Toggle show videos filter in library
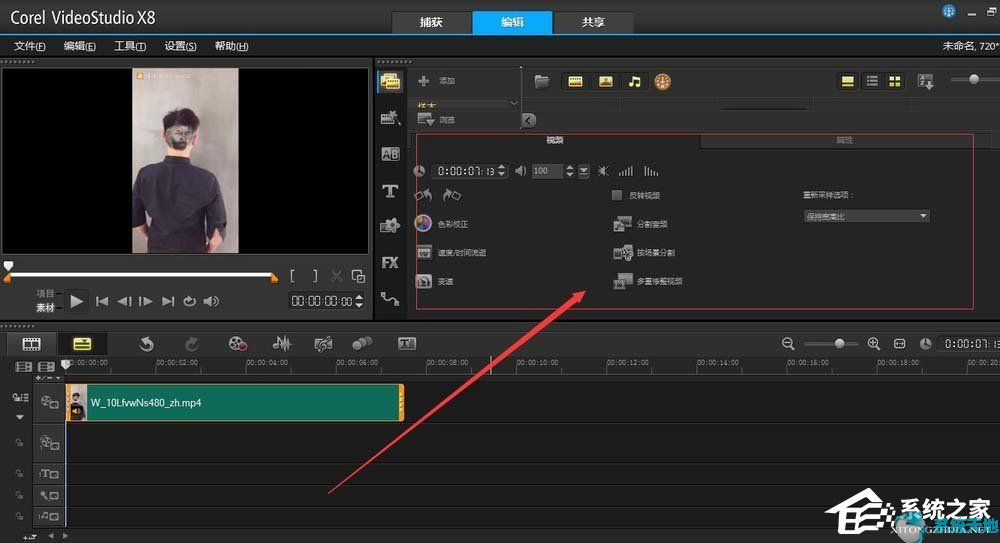 575,82
